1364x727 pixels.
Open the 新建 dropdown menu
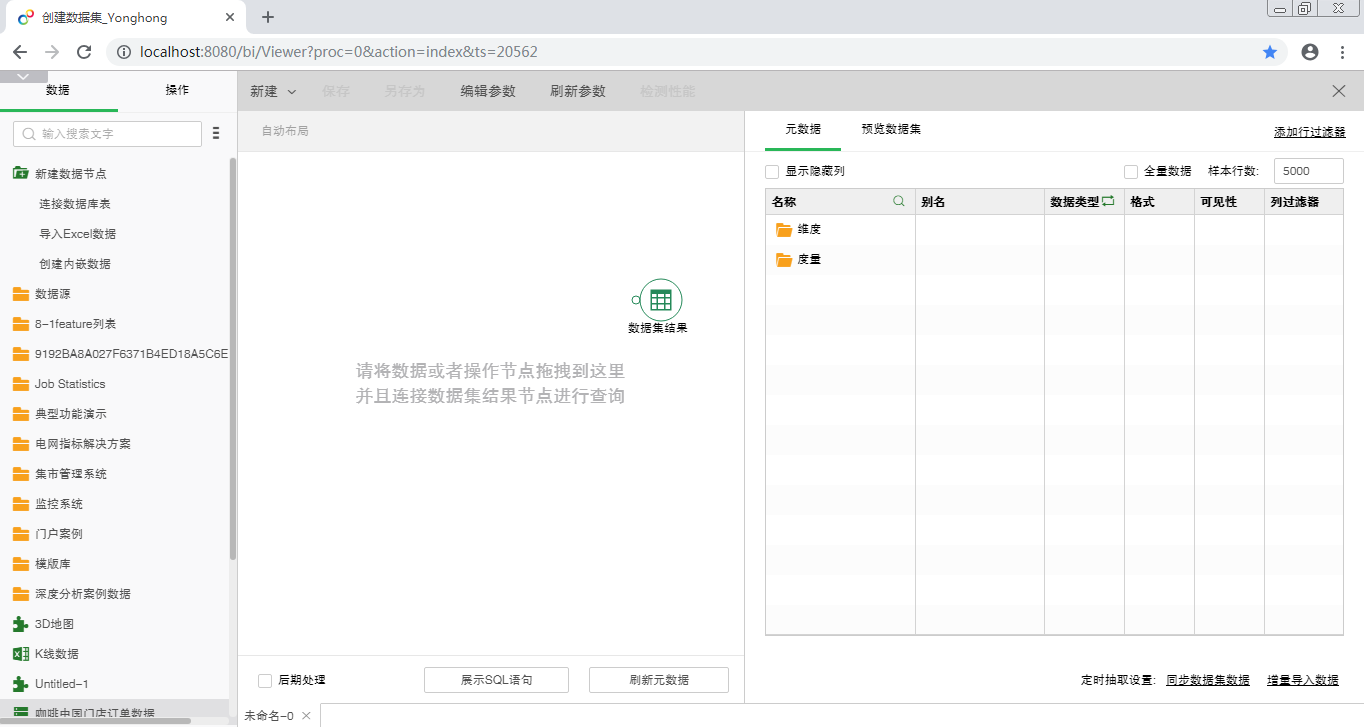tap(271, 91)
